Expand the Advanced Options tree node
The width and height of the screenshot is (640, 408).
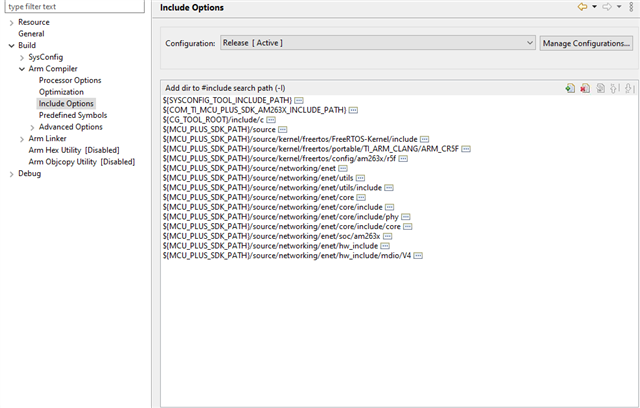click(x=32, y=127)
